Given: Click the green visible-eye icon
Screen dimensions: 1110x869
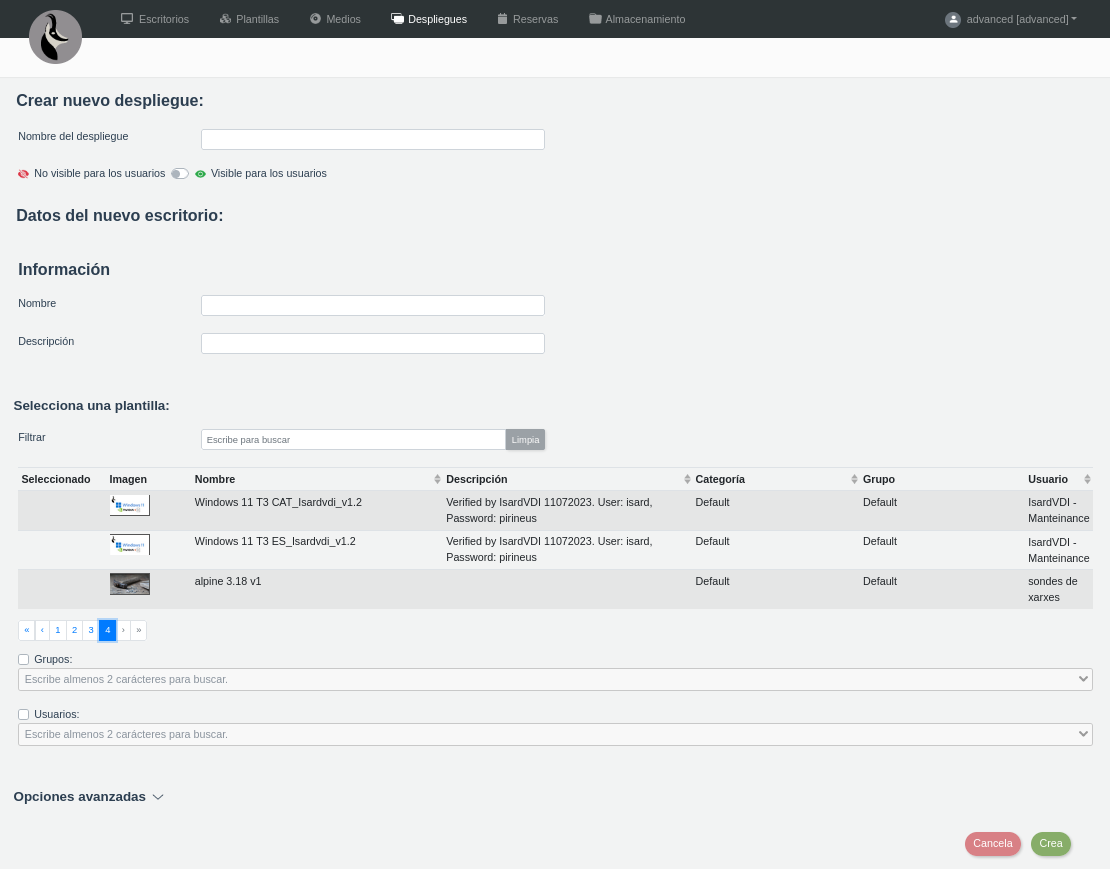Looking at the screenshot, I should [x=200, y=174].
